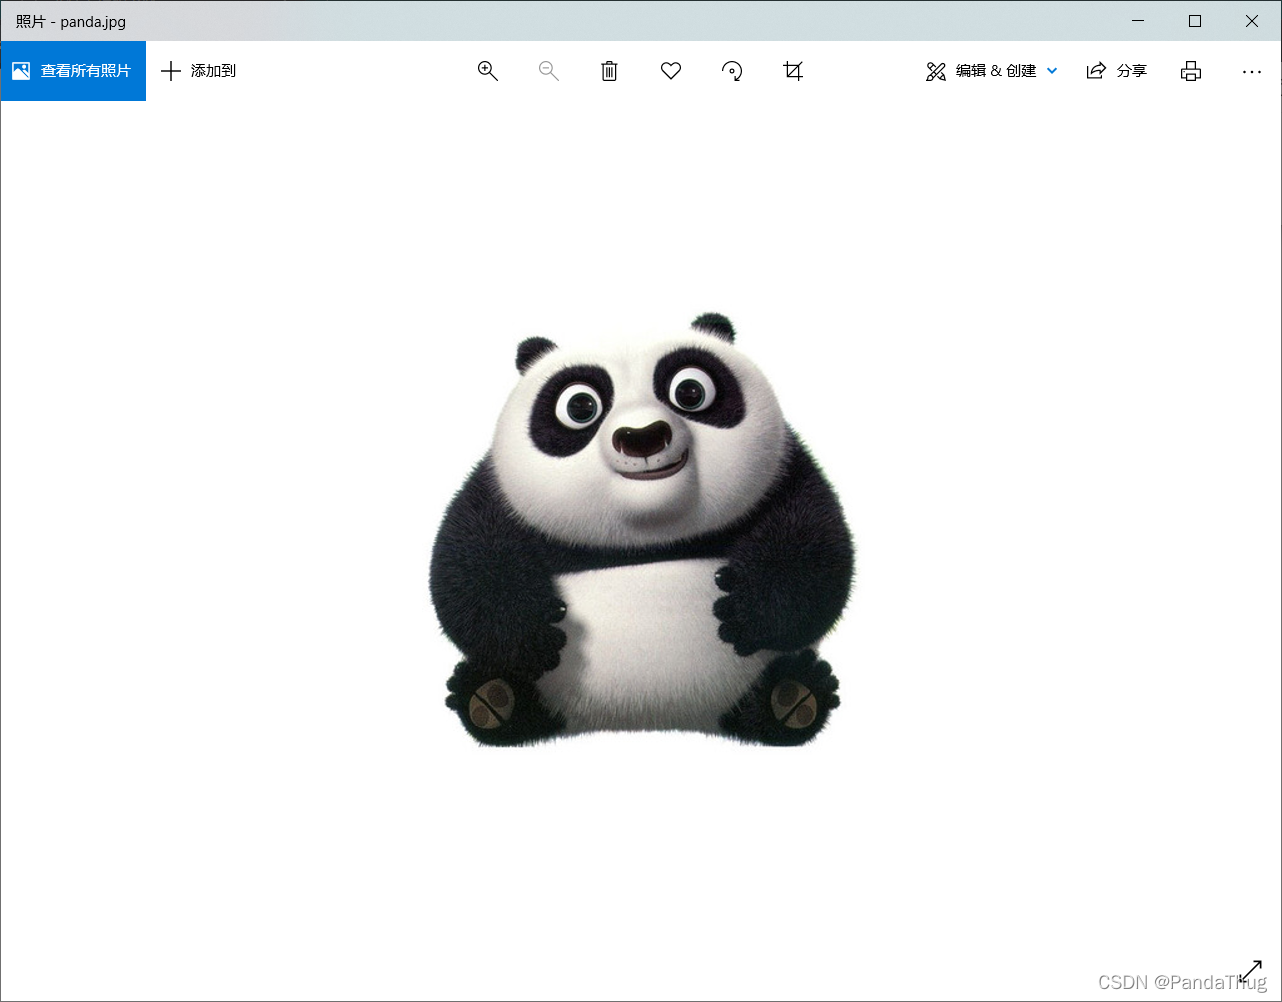
Task: Click the panda image
Action: 643,531
